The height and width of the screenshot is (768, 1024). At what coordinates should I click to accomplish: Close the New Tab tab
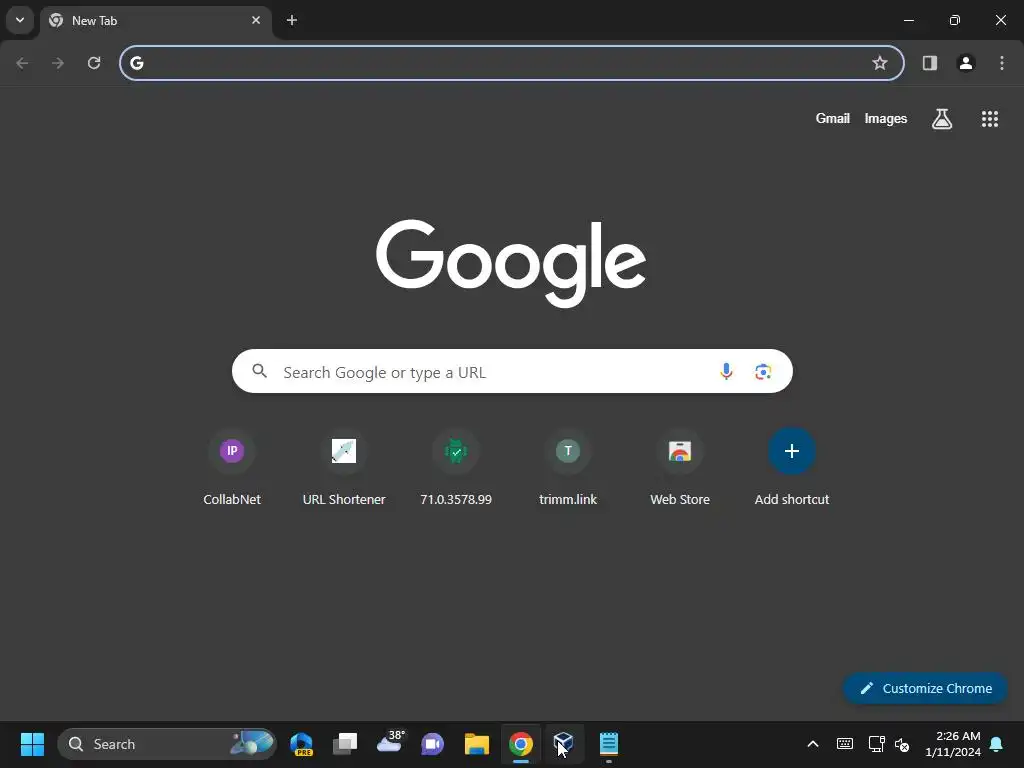(x=256, y=20)
